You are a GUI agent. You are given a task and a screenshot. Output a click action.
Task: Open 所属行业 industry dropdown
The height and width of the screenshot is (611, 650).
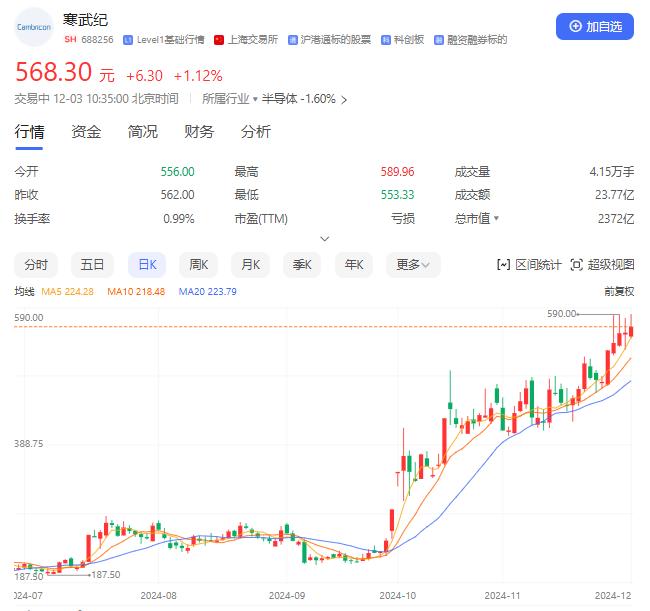(230, 99)
